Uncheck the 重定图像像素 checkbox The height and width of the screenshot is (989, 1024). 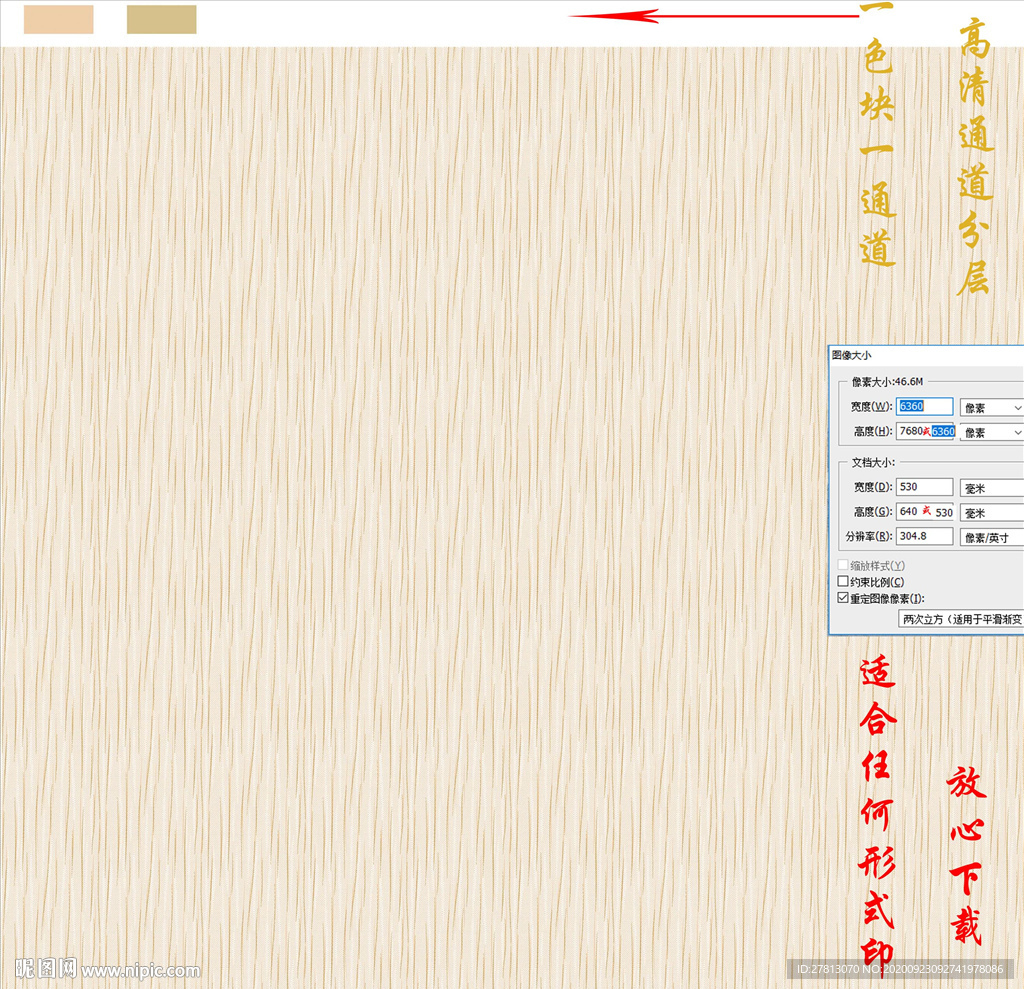click(x=843, y=598)
